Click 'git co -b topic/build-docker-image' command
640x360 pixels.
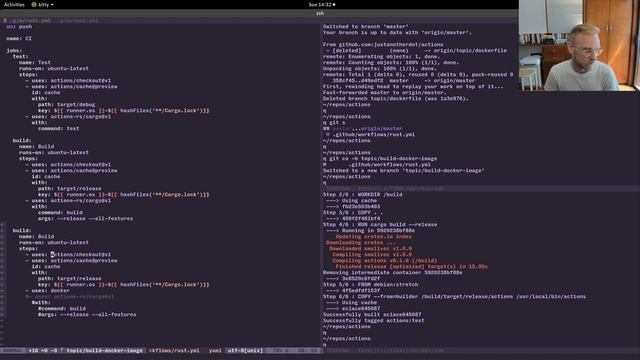(x=380, y=158)
